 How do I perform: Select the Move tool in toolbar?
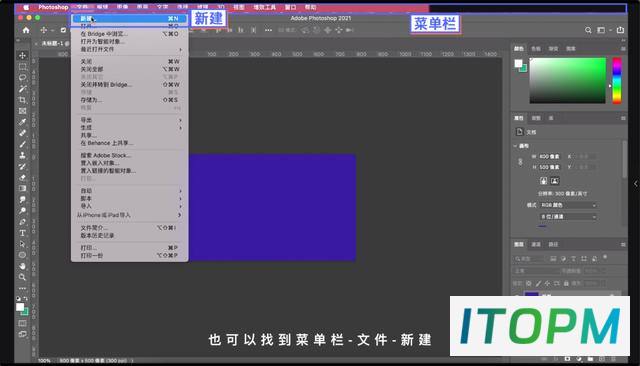point(22,55)
